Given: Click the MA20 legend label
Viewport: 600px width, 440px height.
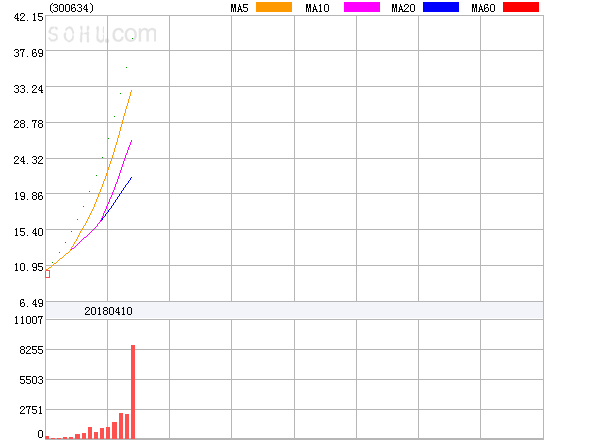Looking at the screenshot, I should click(x=403, y=8).
